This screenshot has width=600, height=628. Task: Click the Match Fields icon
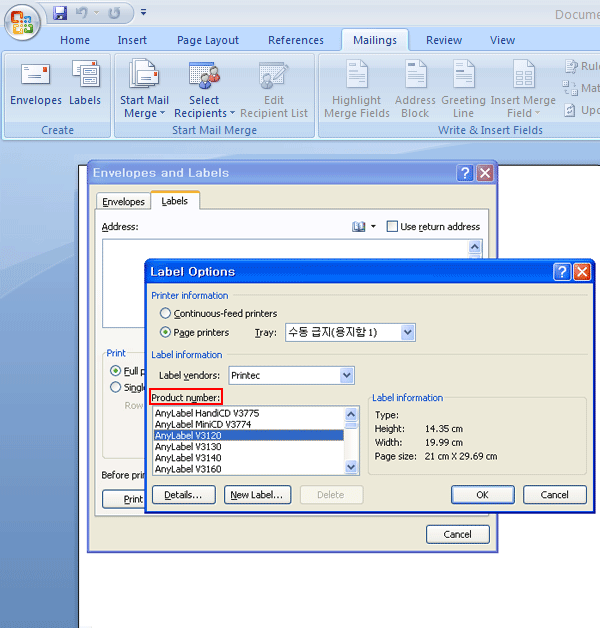[x=570, y=88]
